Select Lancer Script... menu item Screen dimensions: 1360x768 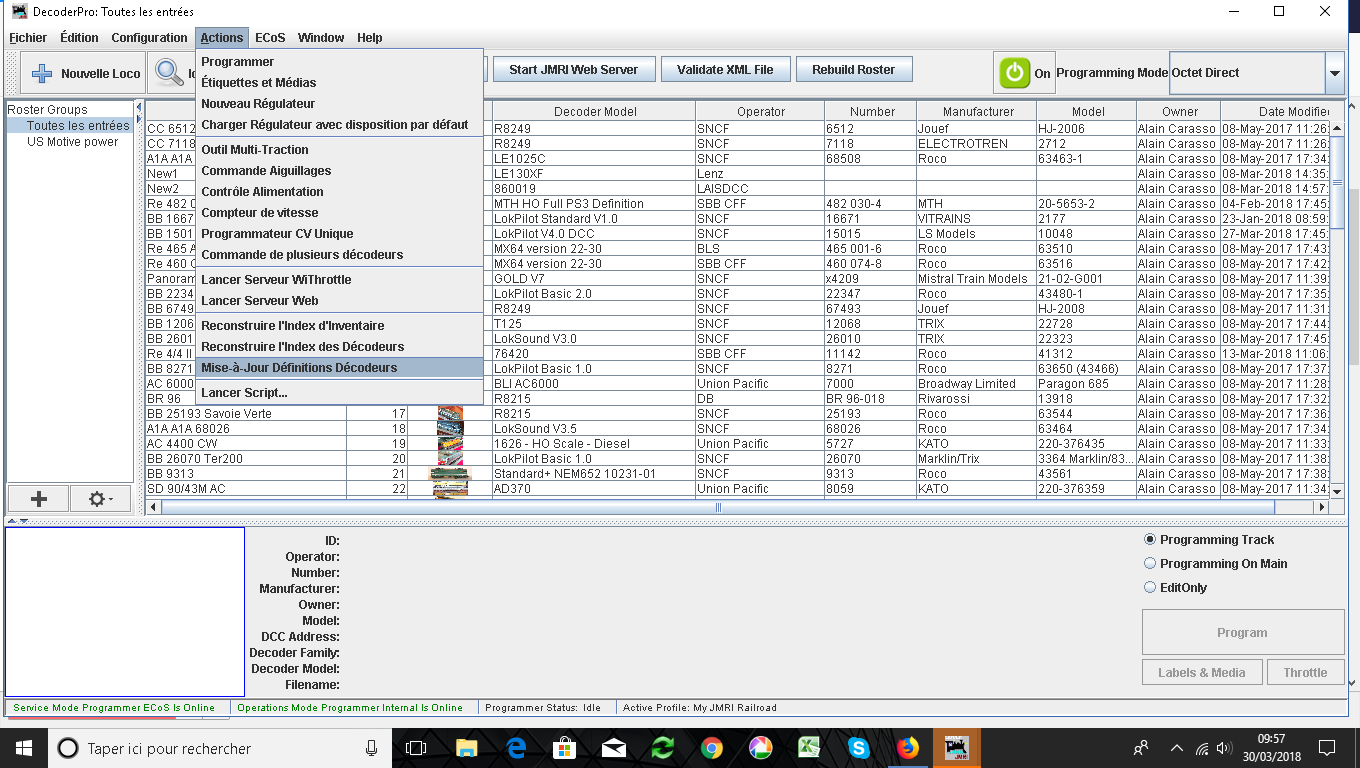pos(340,393)
